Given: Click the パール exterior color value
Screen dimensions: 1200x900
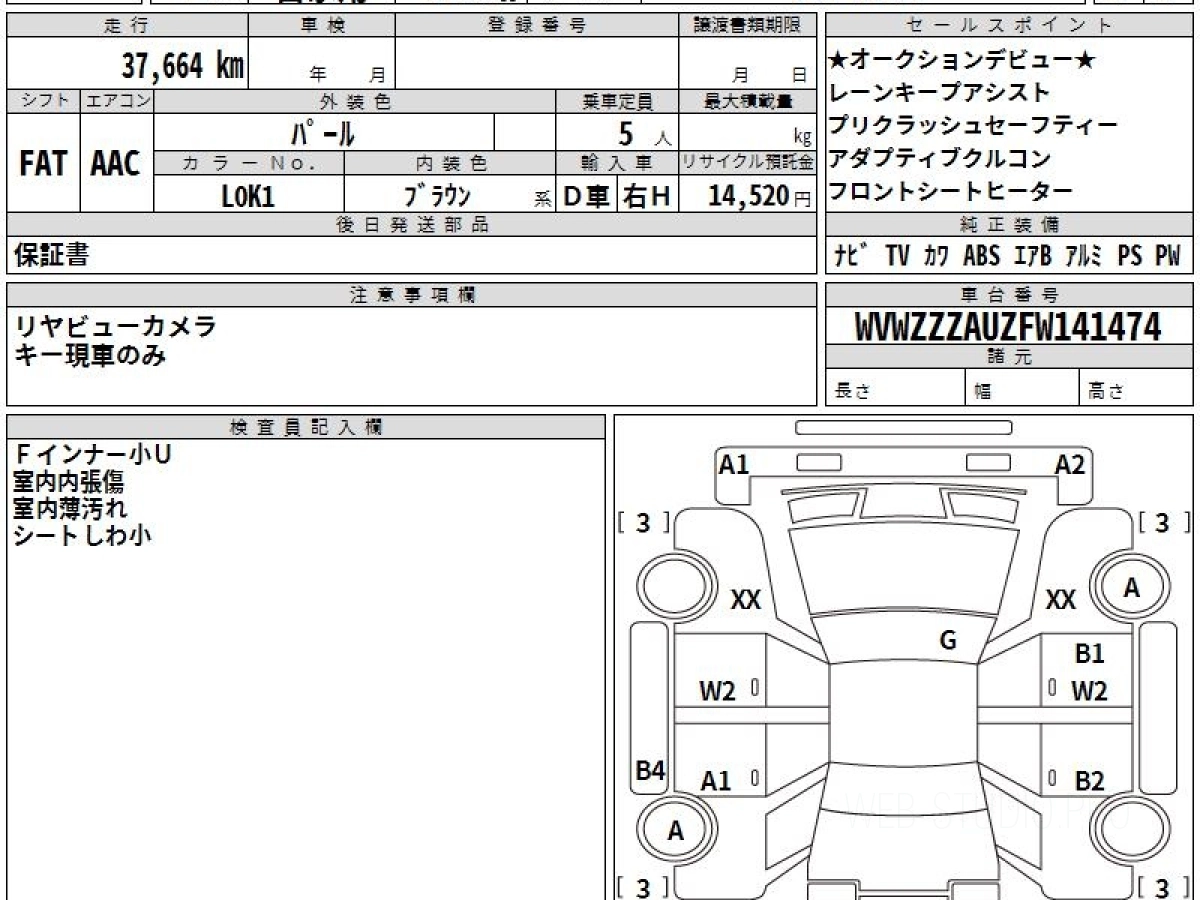Looking at the screenshot, I should tap(323, 132).
